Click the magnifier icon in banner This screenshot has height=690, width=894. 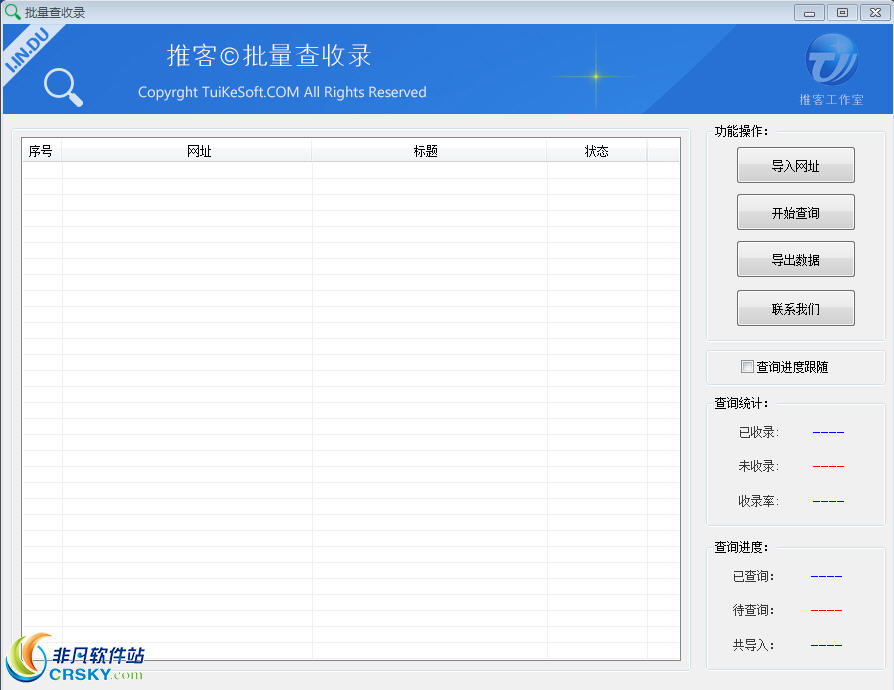[x=63, y=87]
